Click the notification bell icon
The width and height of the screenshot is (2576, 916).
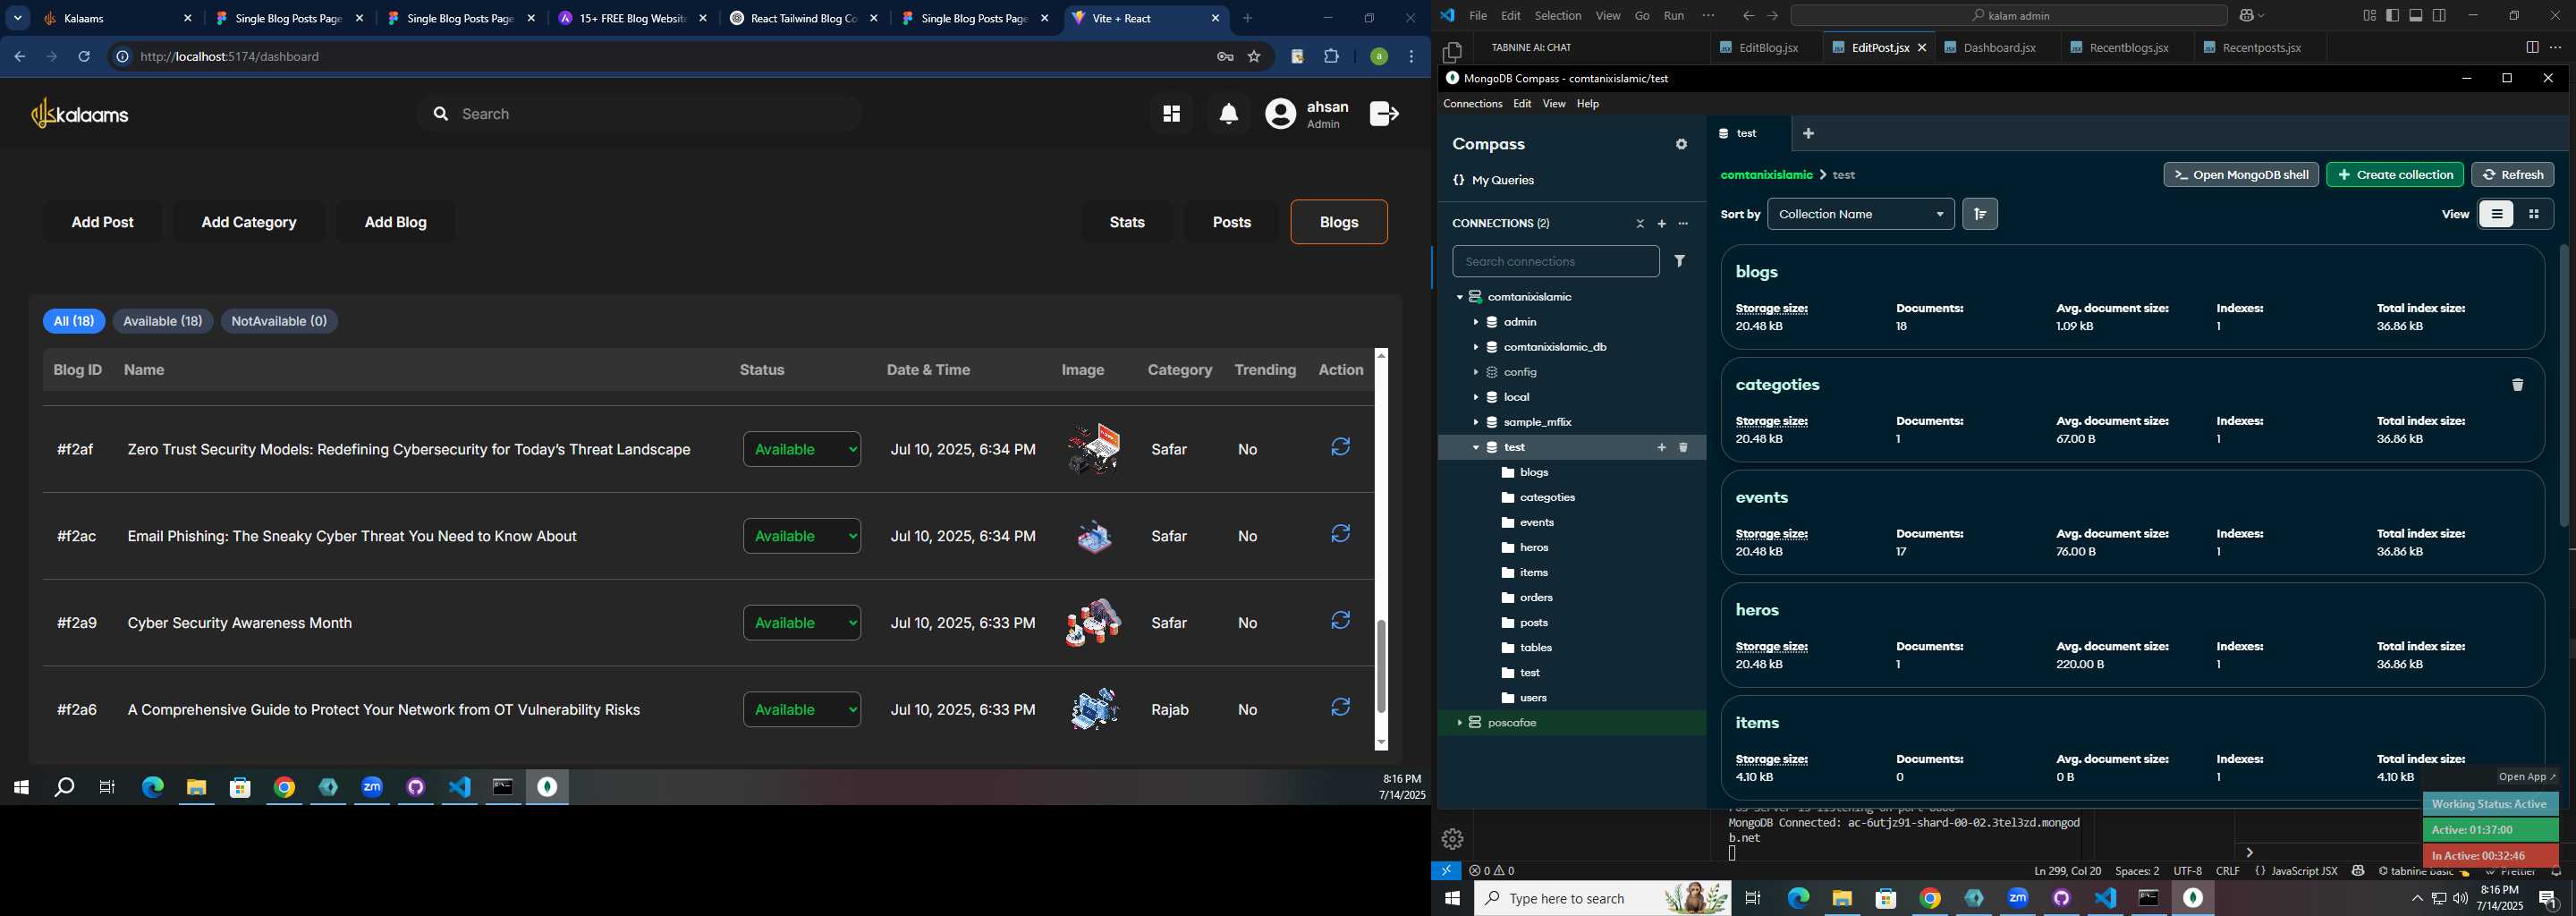(1229, 114)
